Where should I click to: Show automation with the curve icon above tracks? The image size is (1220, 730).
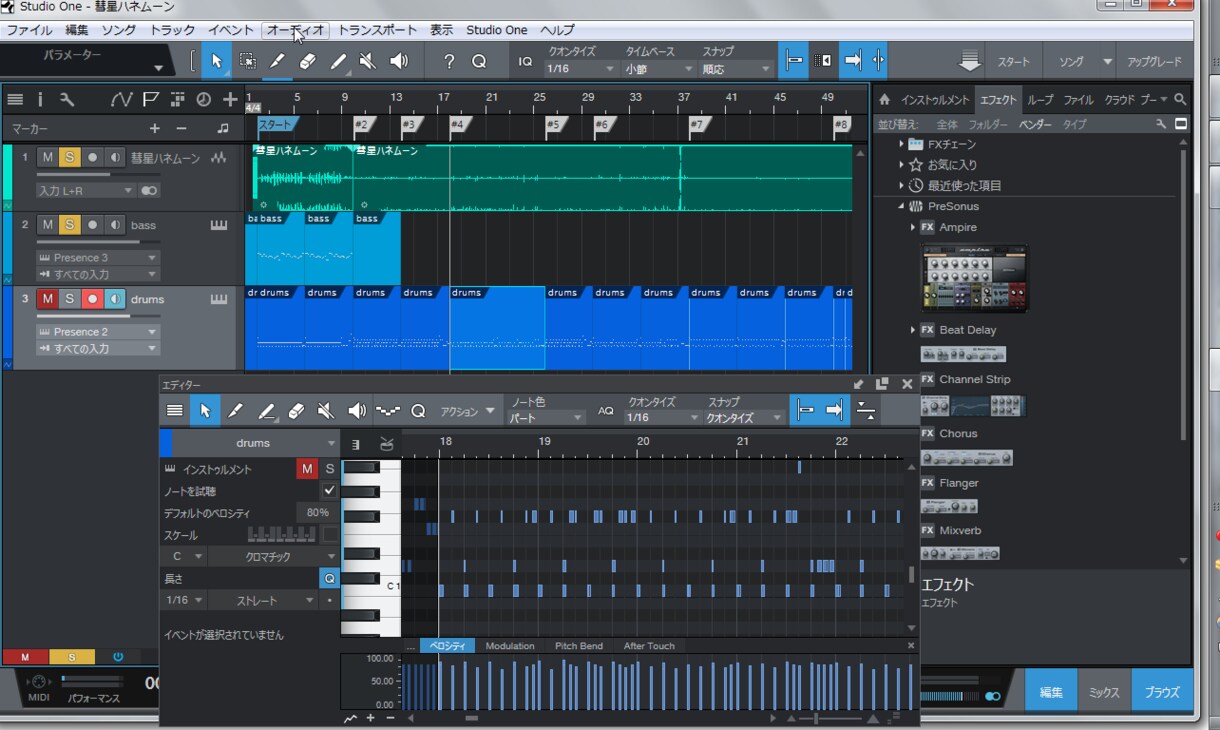click(x=121, y=99)
